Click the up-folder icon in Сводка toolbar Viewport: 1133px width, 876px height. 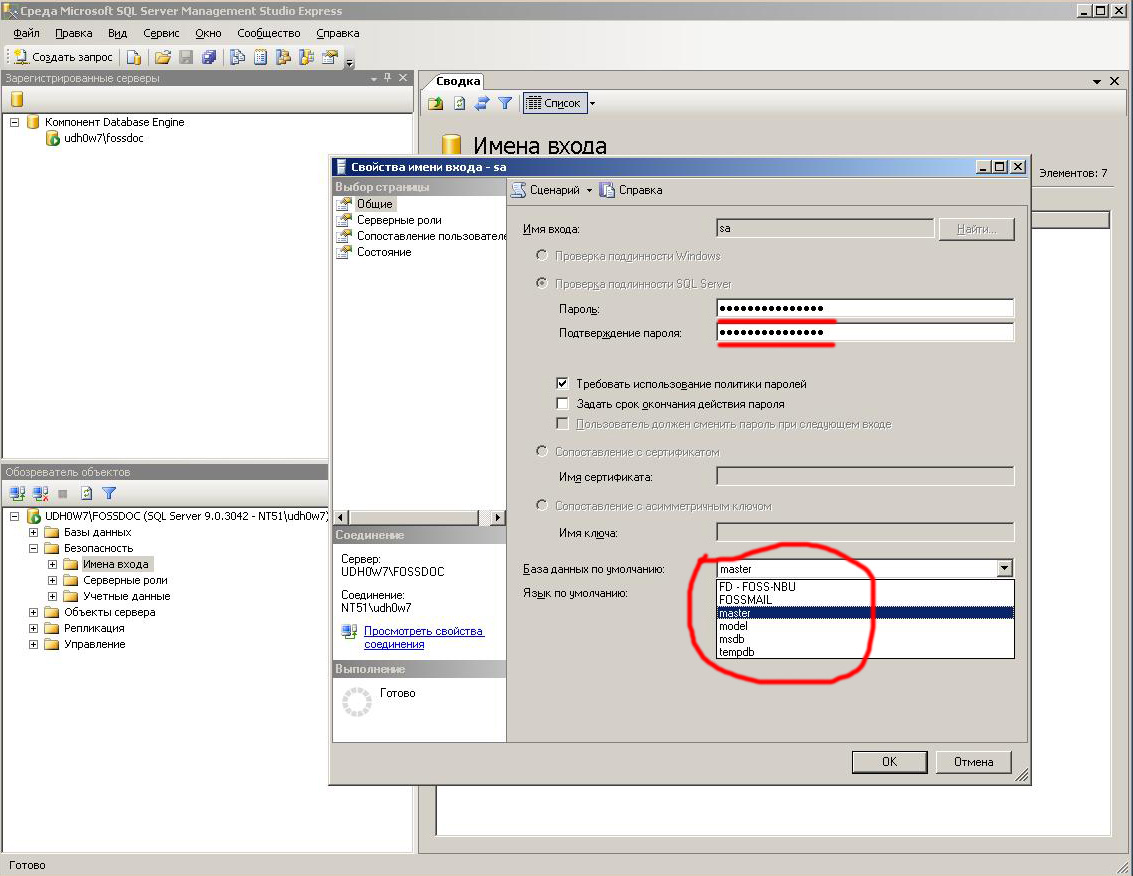click(x=435, y=103)
